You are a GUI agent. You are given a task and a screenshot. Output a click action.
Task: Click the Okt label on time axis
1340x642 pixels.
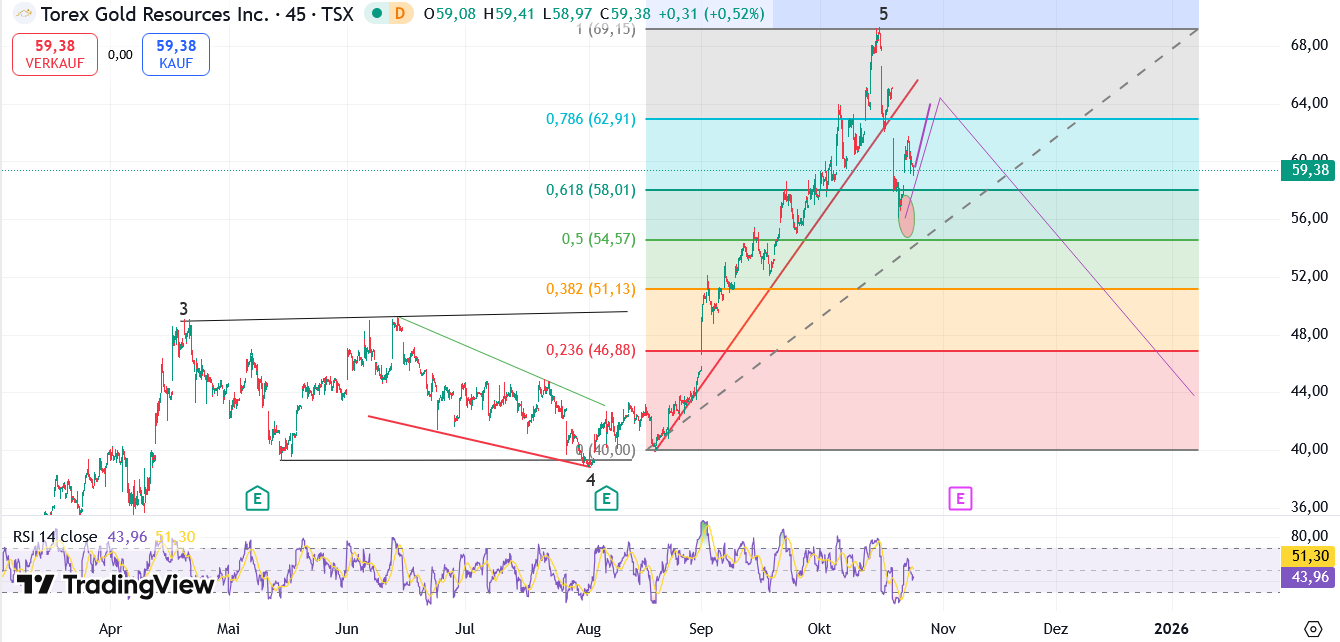[x=820, y=629]
